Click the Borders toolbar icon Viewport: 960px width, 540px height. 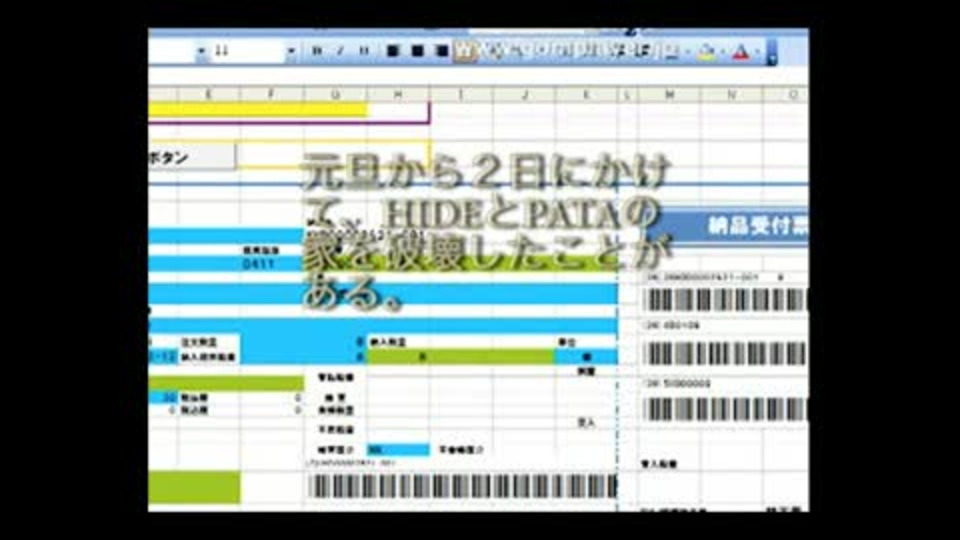point(672,52)
